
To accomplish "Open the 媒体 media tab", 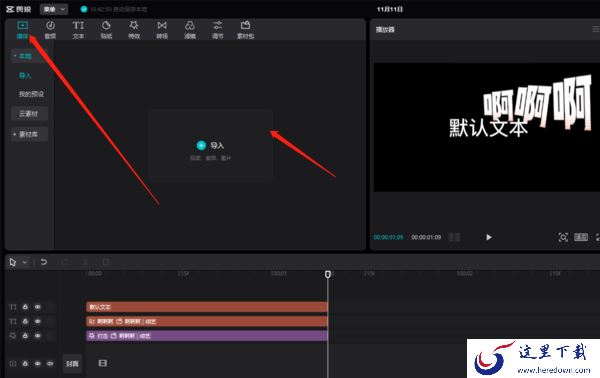I will tap(23, 30).
